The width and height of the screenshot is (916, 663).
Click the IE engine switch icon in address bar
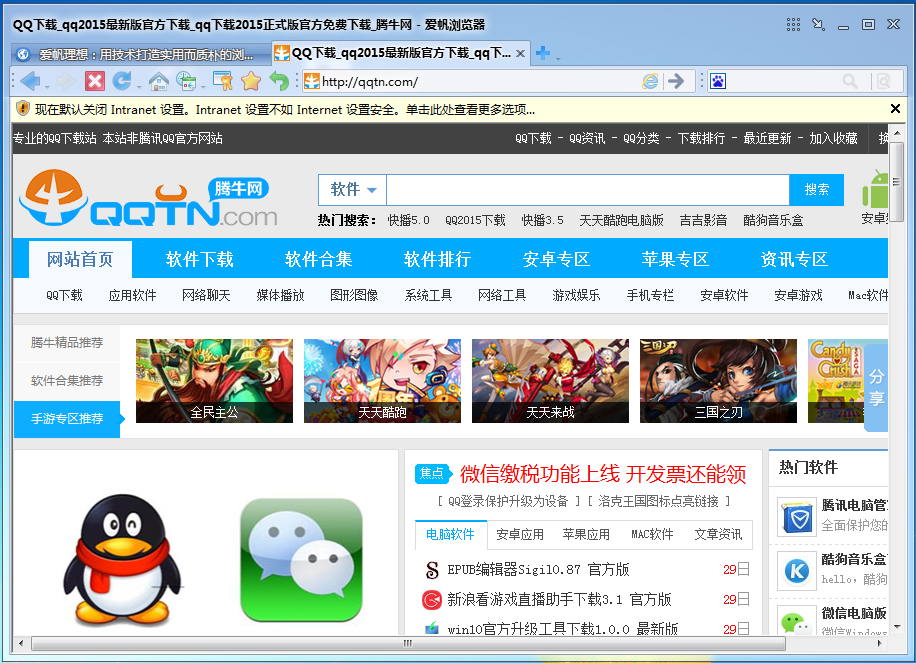650,81
